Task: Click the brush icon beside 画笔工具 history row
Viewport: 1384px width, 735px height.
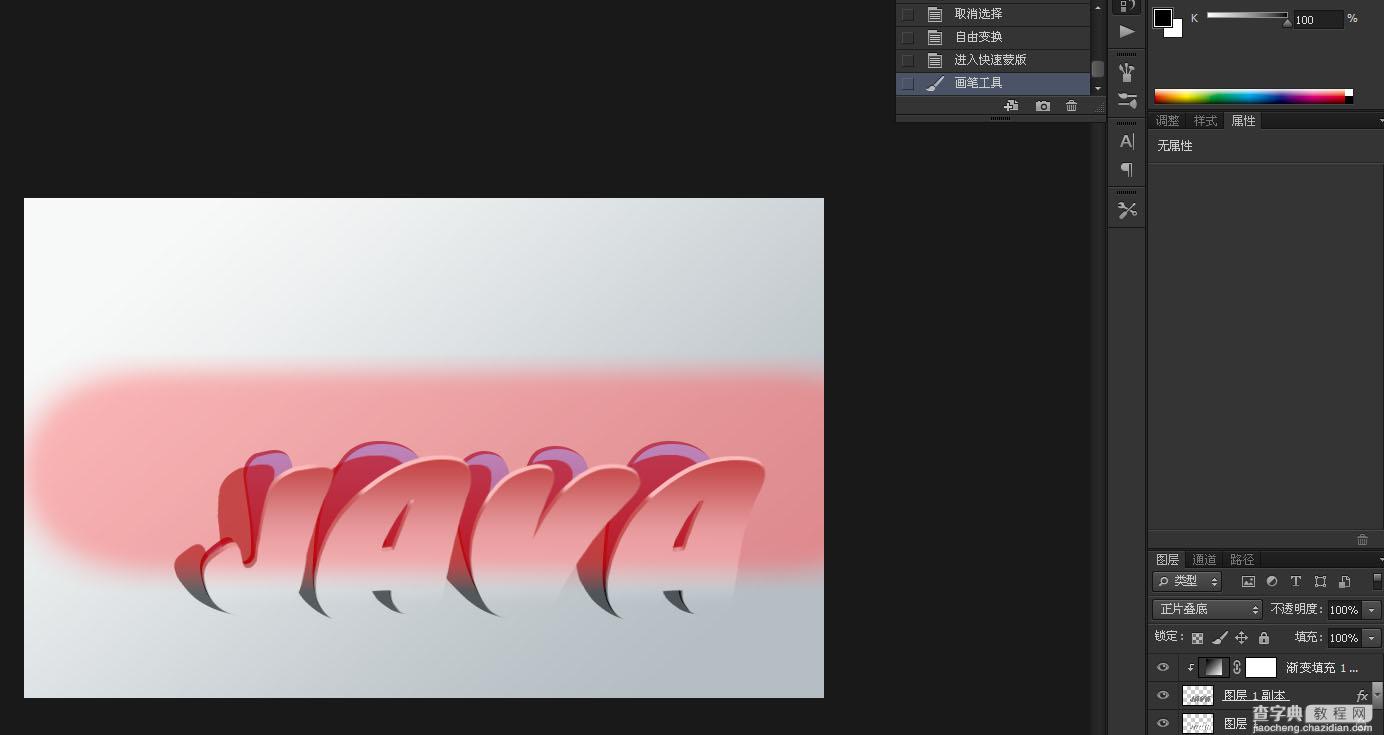Action: [x=935, y=83]
